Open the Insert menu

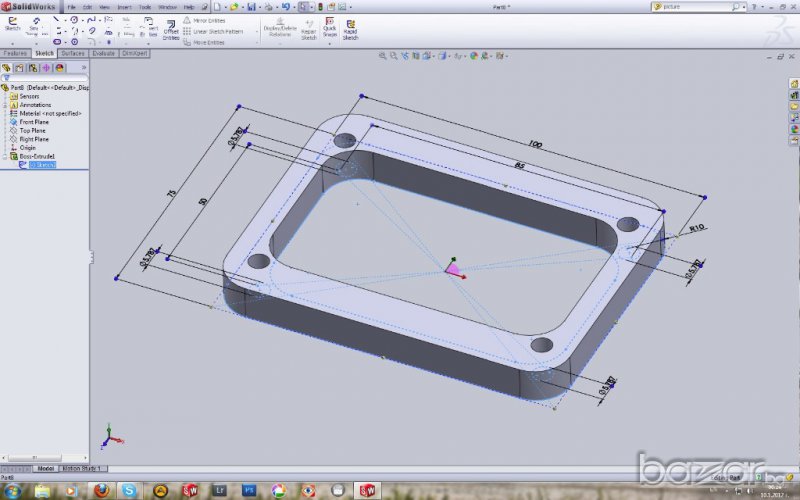pyautogui.click(x=124, y=7)
